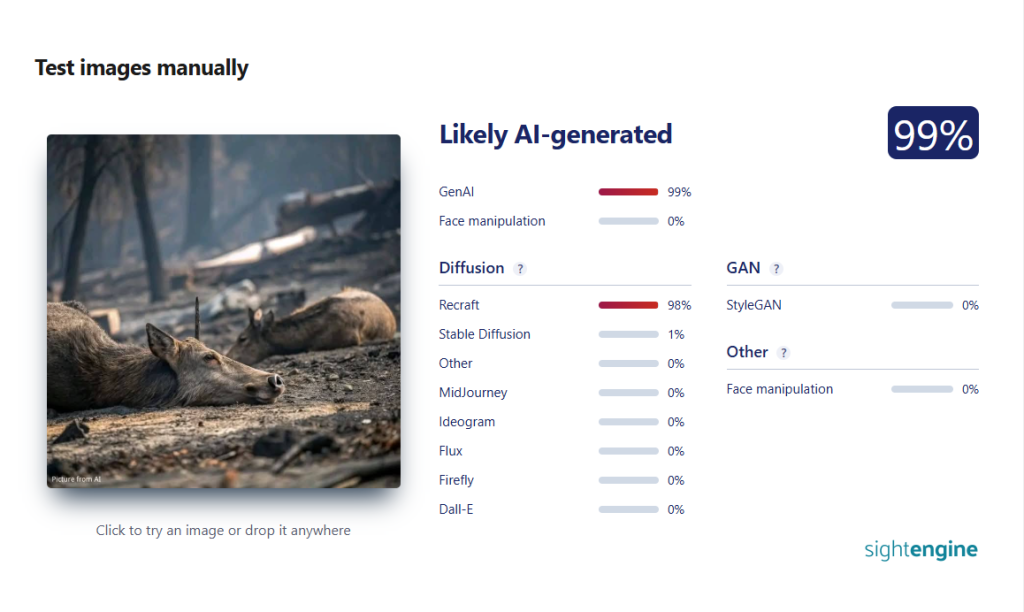Select the Stable Diffusion result row
The image size is (1024, 612).
(564, 334)
